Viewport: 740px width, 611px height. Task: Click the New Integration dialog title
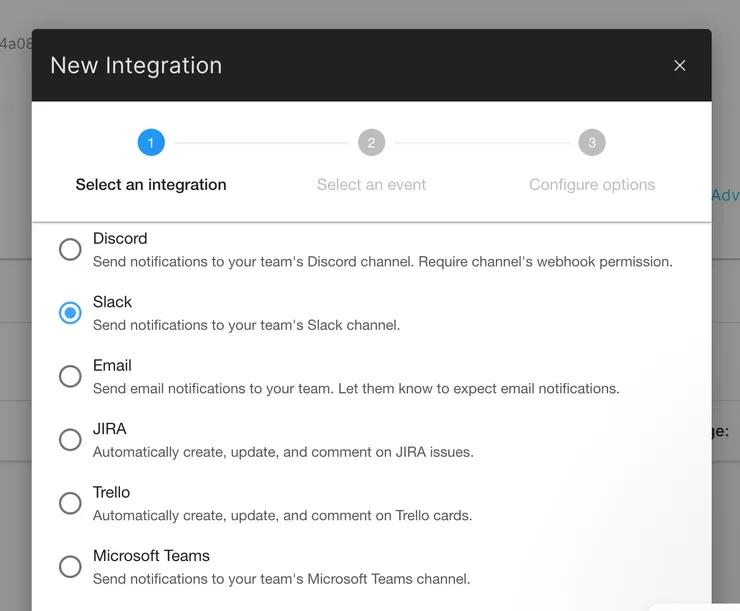coord(136,66)
